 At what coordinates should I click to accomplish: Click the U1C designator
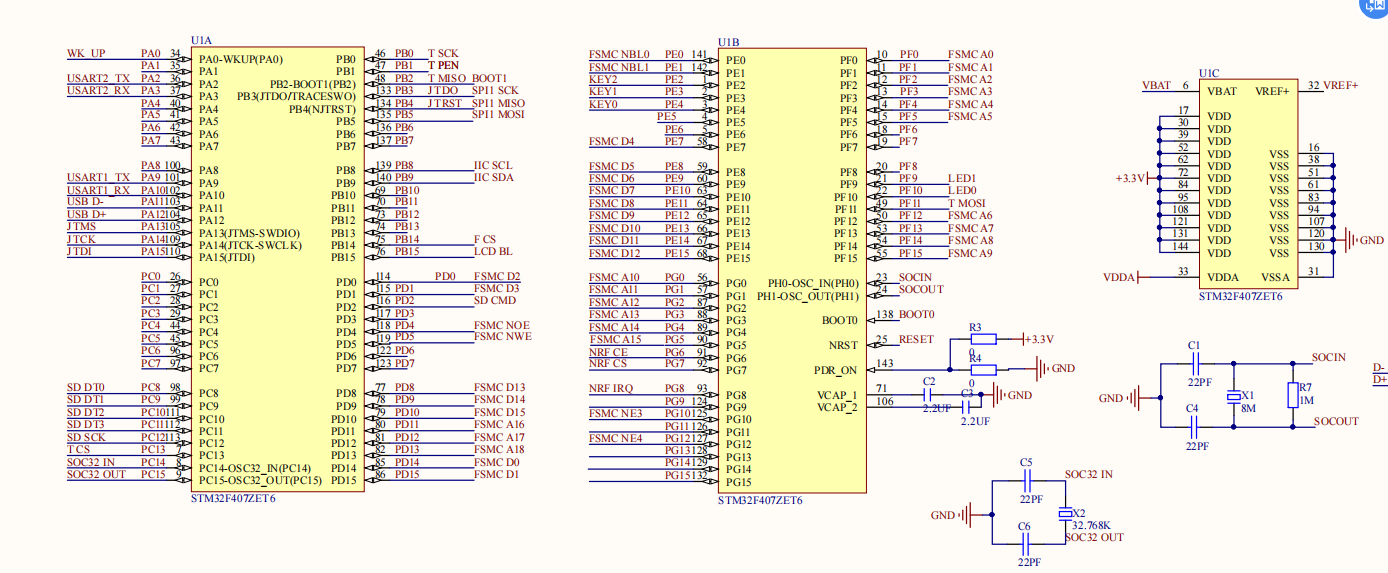tap(1209, 73)
